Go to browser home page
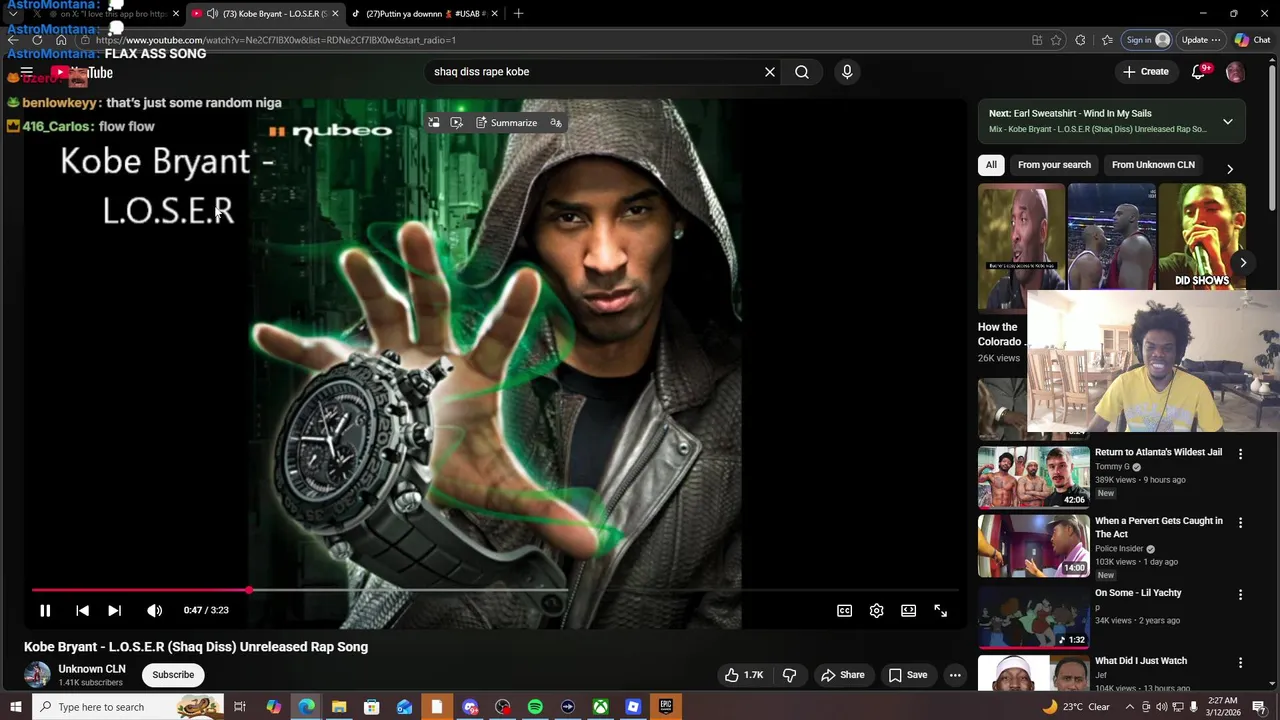 click(x=61, y=40)
